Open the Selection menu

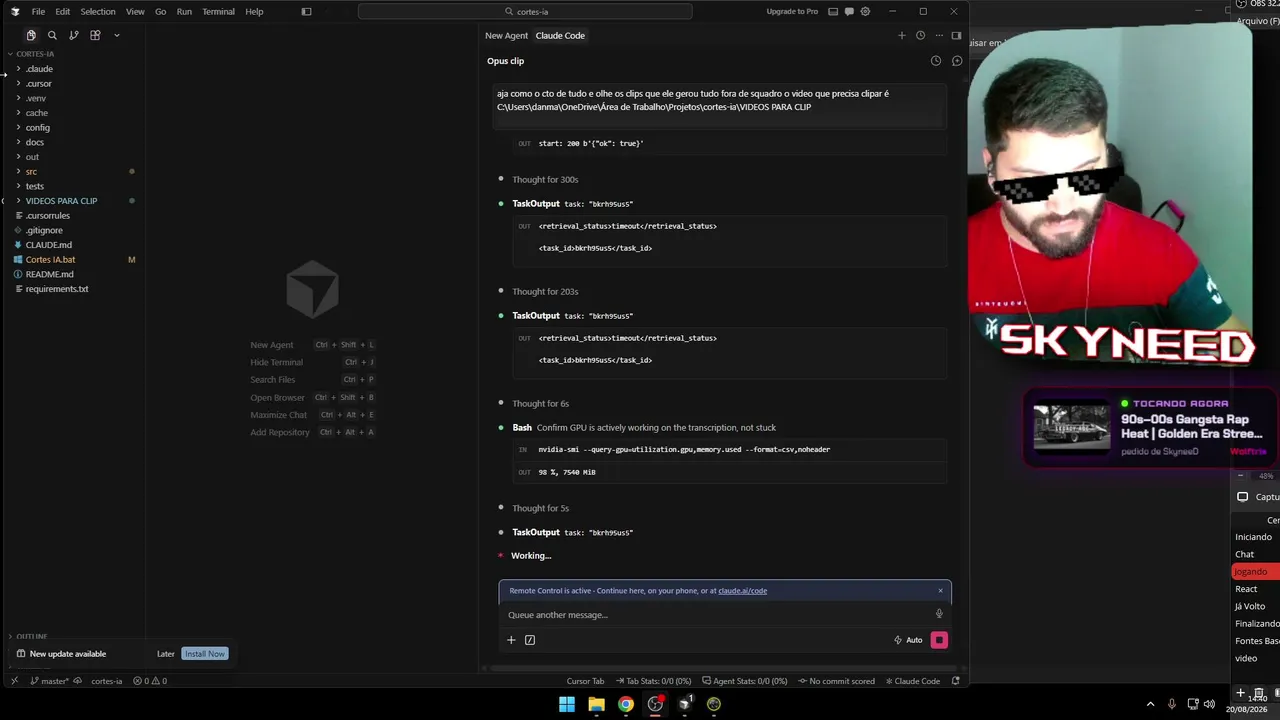coord(98,12)
